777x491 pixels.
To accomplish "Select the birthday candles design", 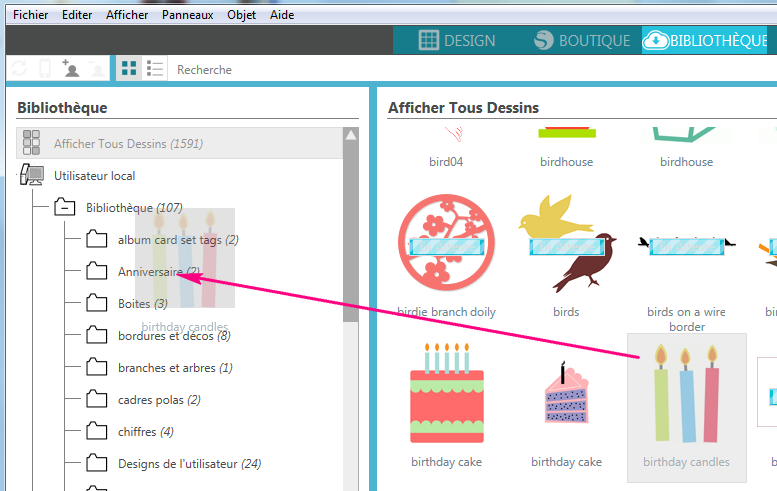I will click(686, 407).
